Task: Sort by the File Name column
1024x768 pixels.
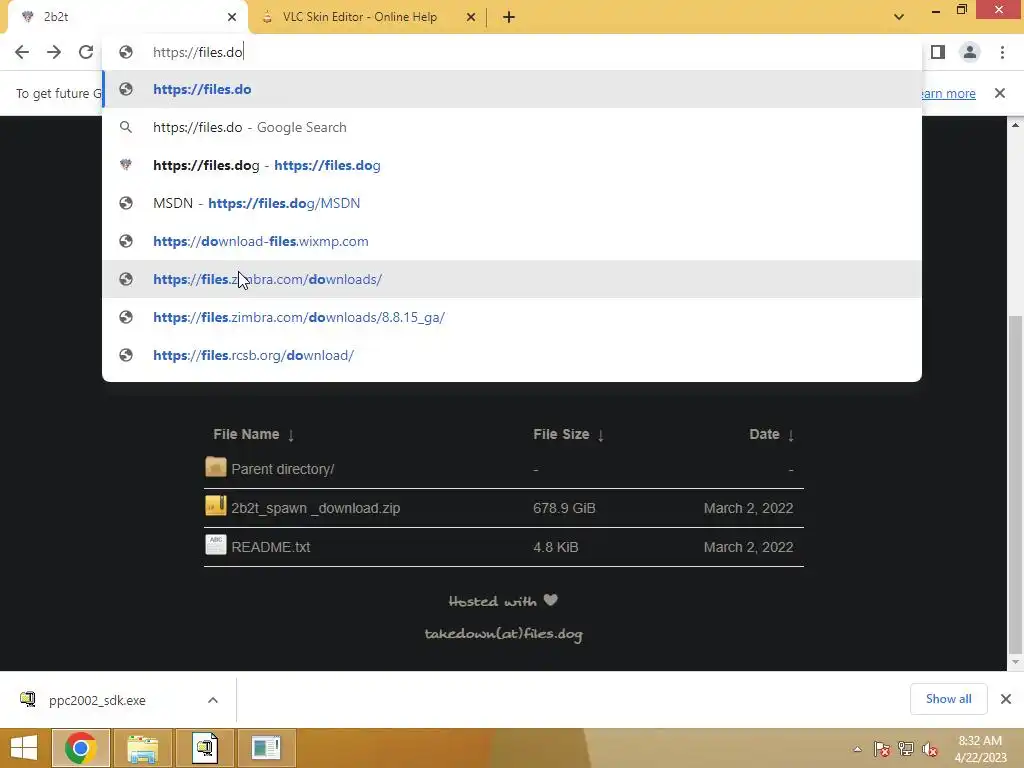Action: [x=246, y=434]
